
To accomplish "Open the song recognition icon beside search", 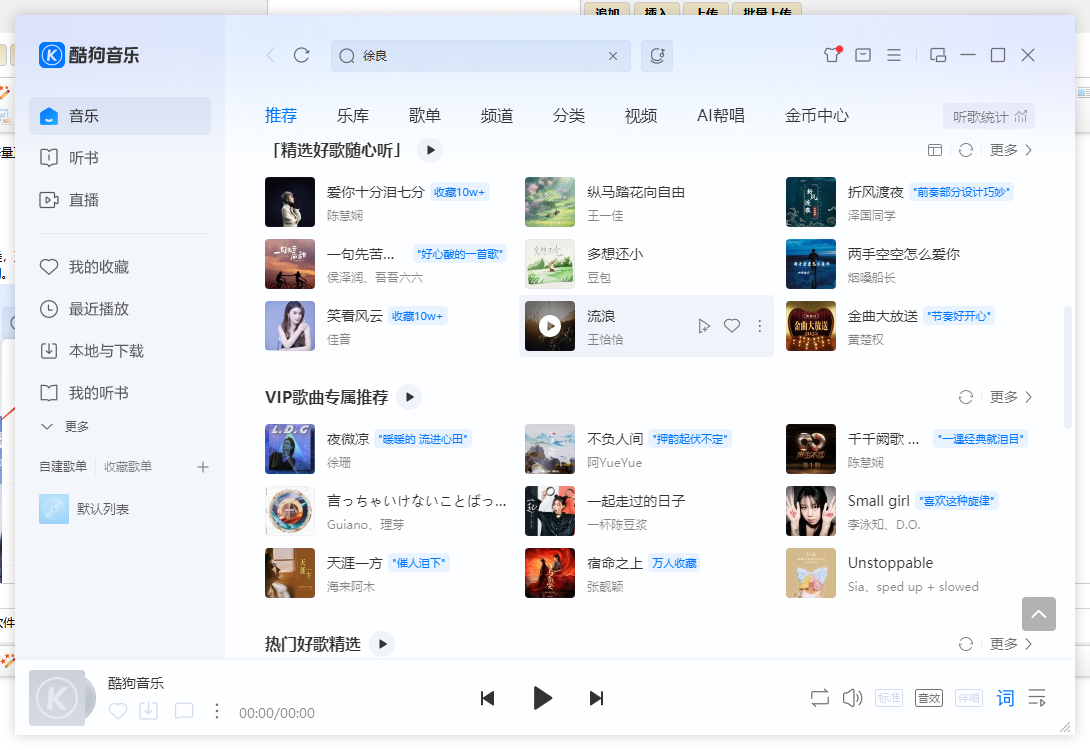I will point(657,56).
